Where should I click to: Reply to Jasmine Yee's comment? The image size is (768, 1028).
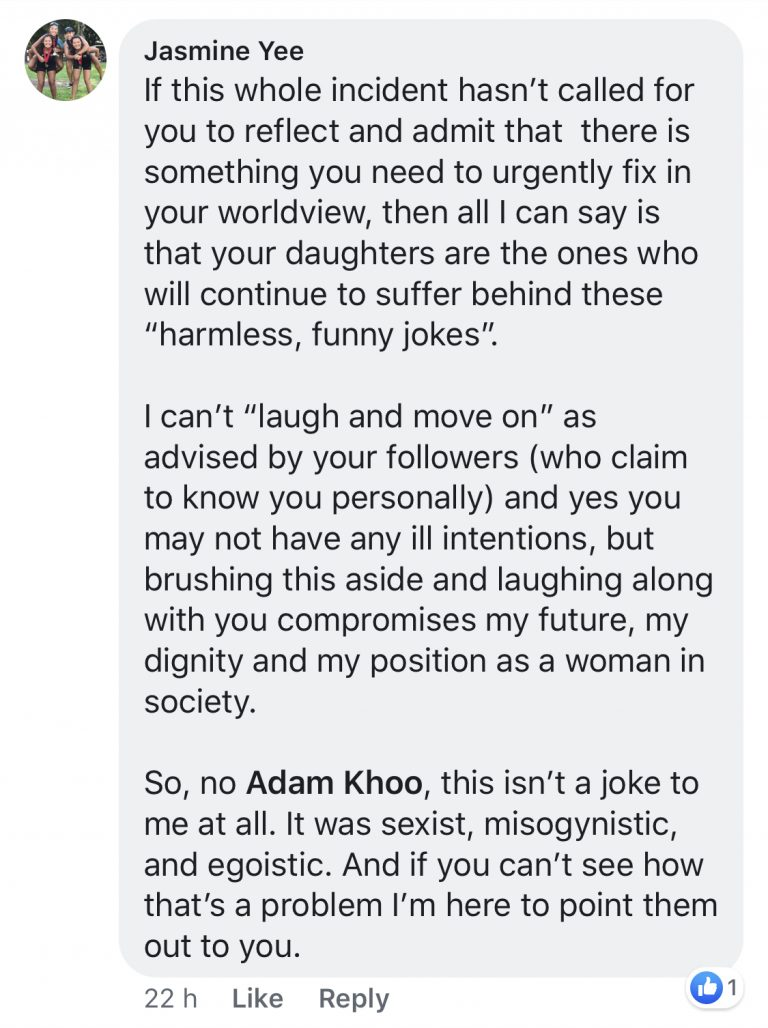click(x=354, y=998)
